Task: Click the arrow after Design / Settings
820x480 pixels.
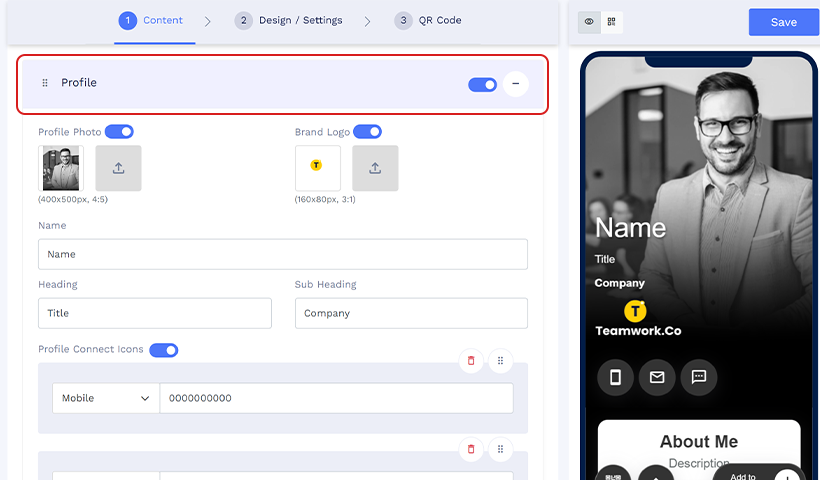Action: tap(367, 21)
